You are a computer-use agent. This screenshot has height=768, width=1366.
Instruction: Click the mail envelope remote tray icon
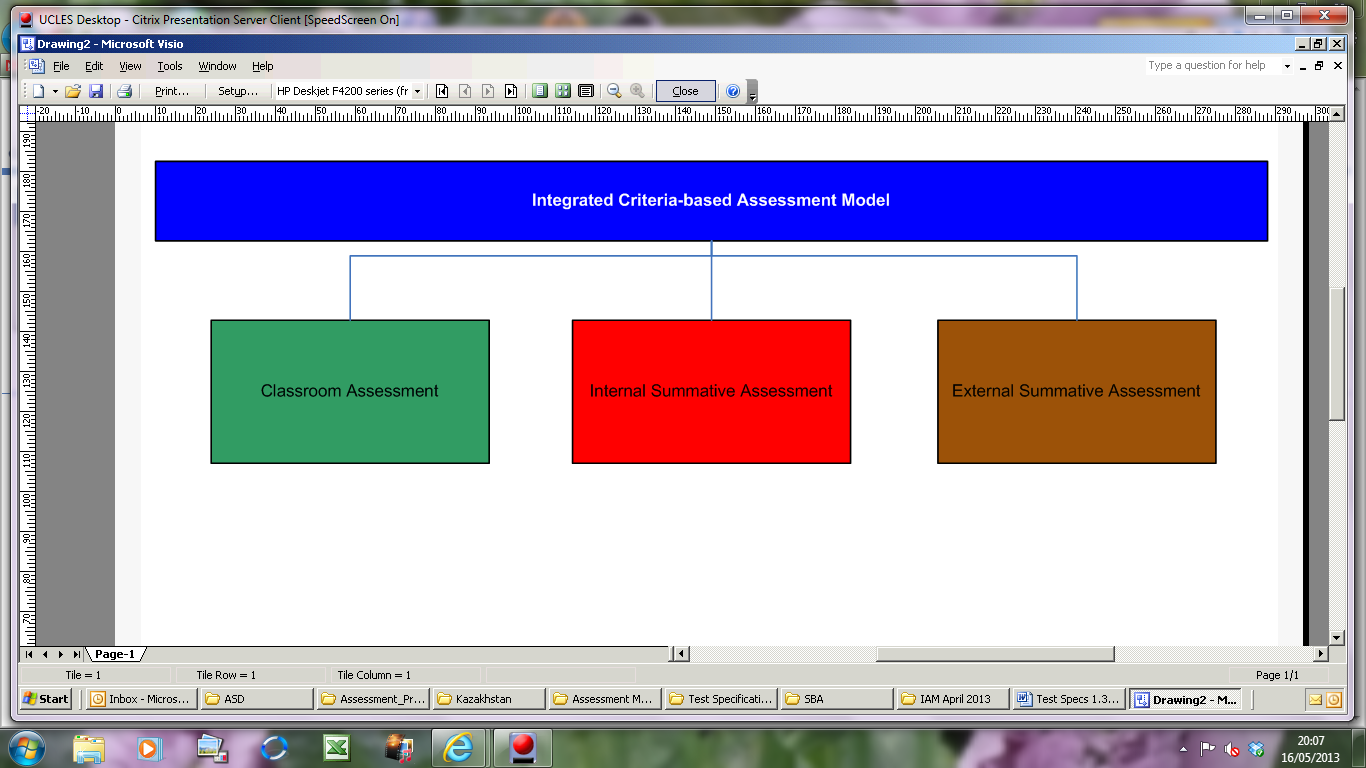(1316, 700)
